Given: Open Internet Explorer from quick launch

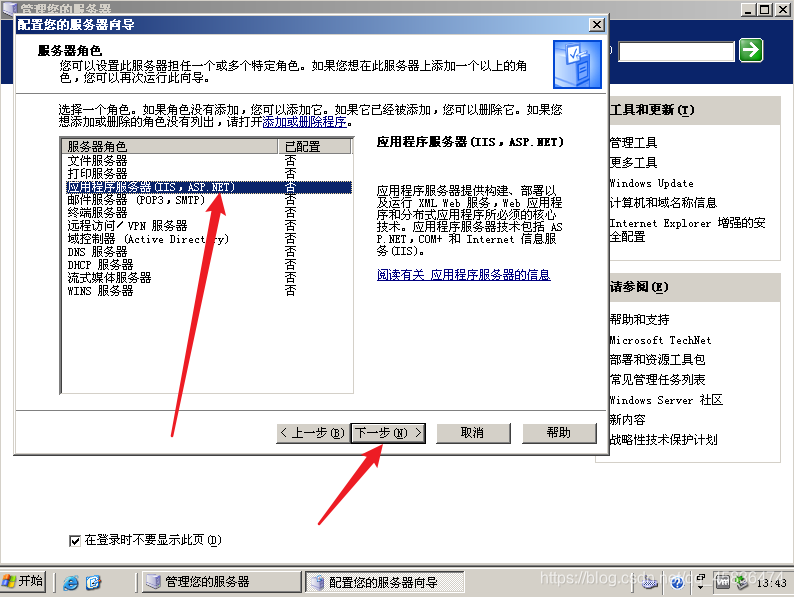Looking at the screenshot, I should 71,583.
